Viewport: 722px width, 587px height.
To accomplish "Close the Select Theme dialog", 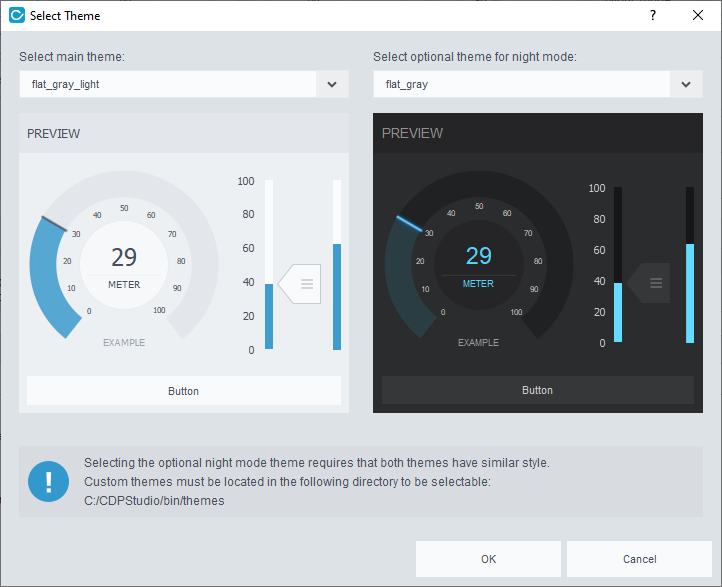I will 698,16.
